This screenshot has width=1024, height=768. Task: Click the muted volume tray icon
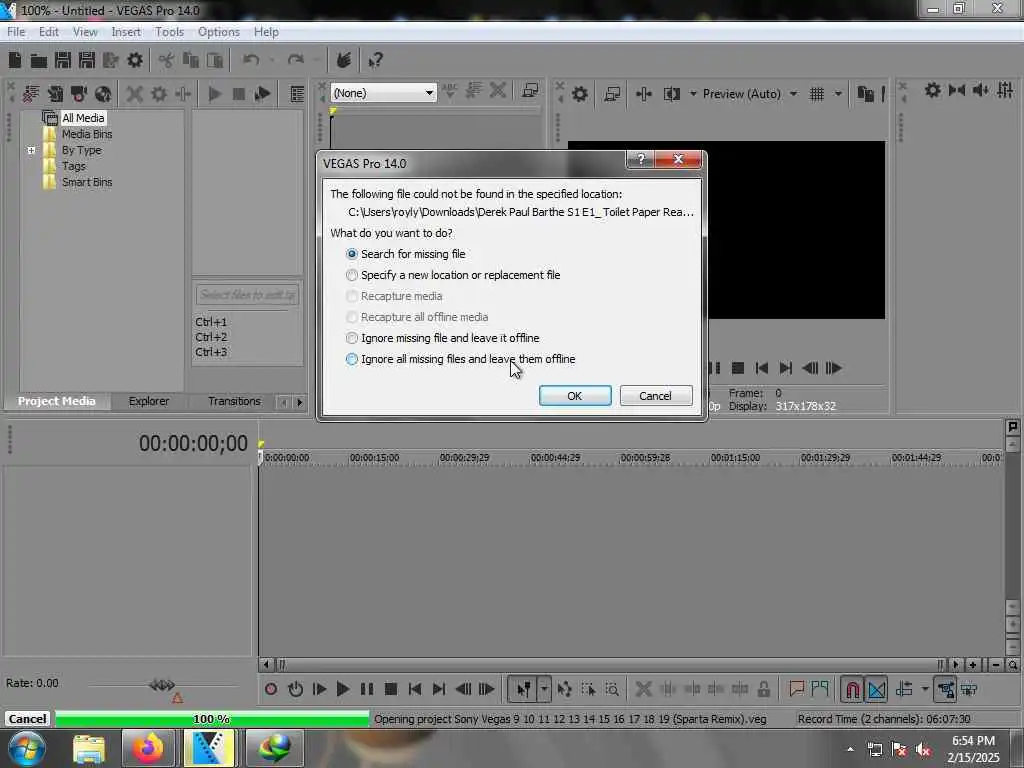click(x=923, y=750)
